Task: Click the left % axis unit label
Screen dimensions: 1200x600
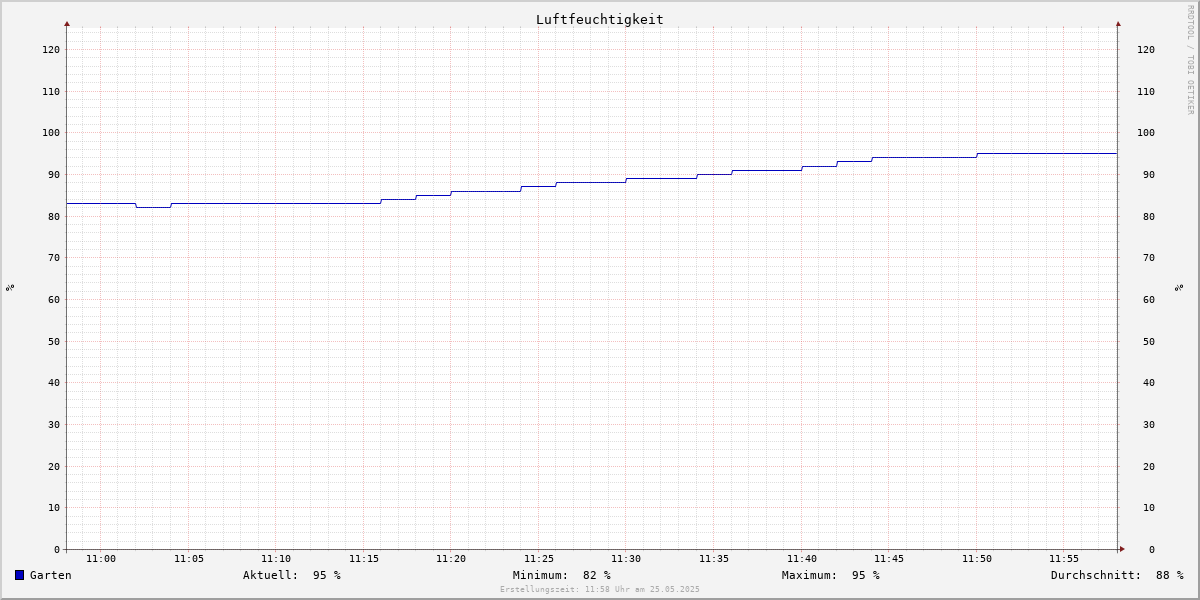Action: coord(10,287)
